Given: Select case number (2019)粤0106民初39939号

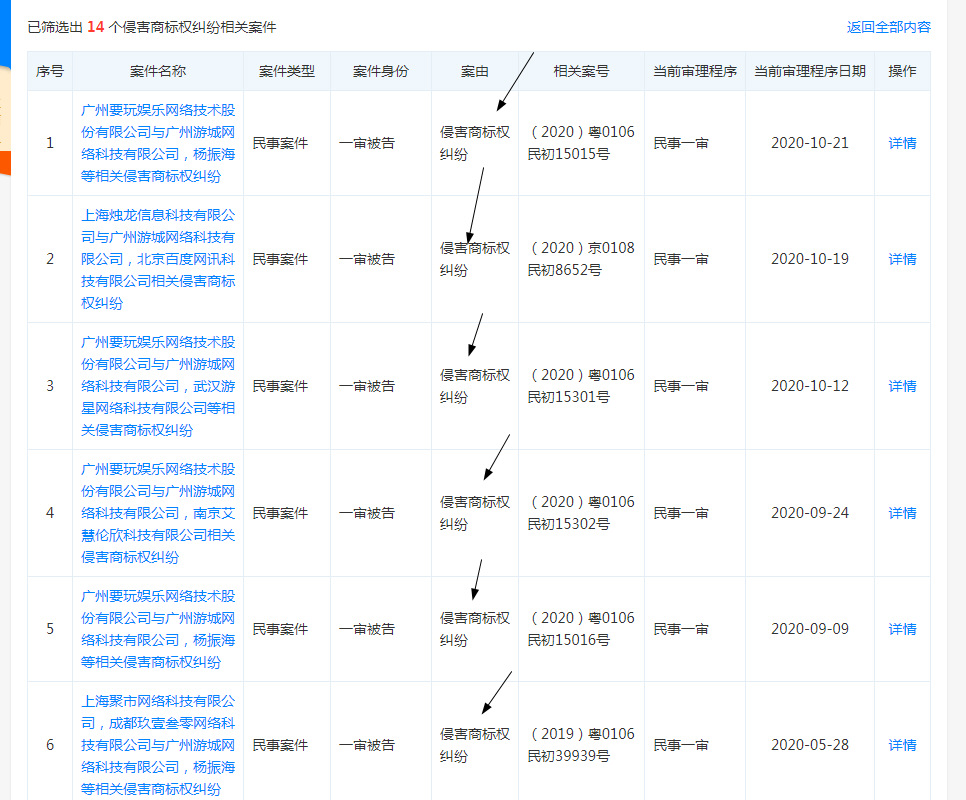Looking at the screenshot, I should (581, 745).
